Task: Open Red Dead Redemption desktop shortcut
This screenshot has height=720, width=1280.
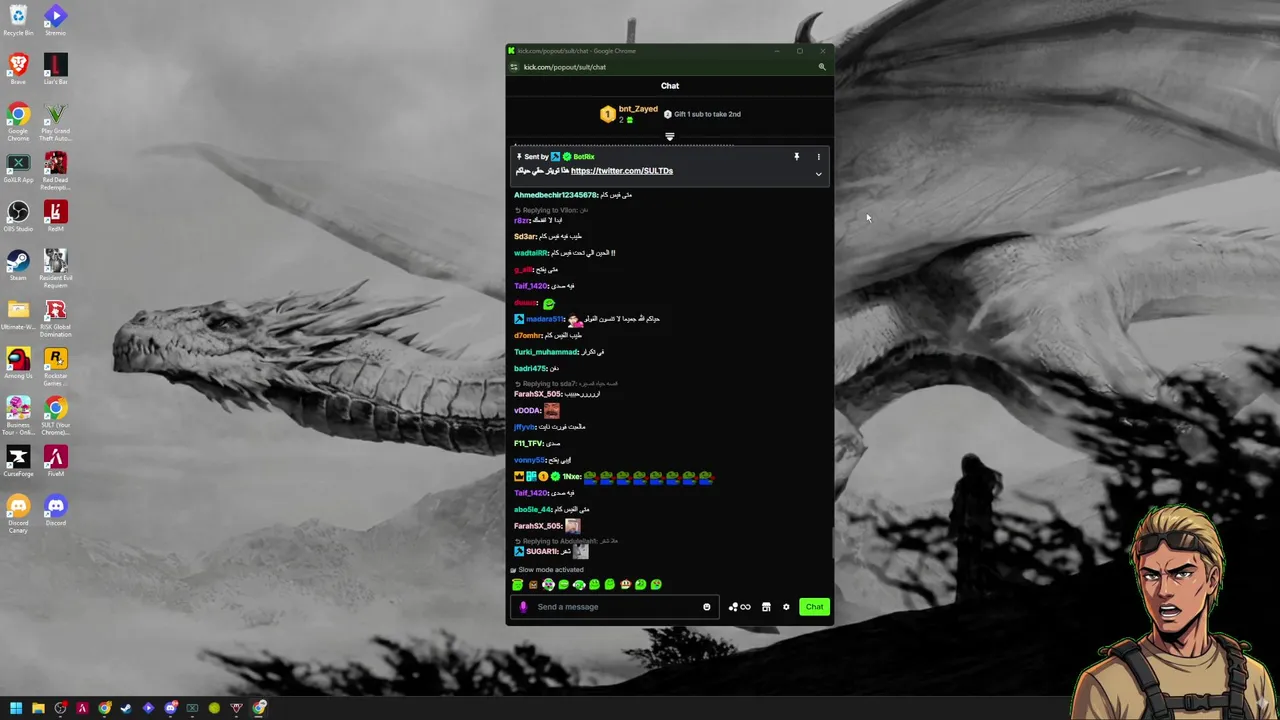Action: (55, 171)
